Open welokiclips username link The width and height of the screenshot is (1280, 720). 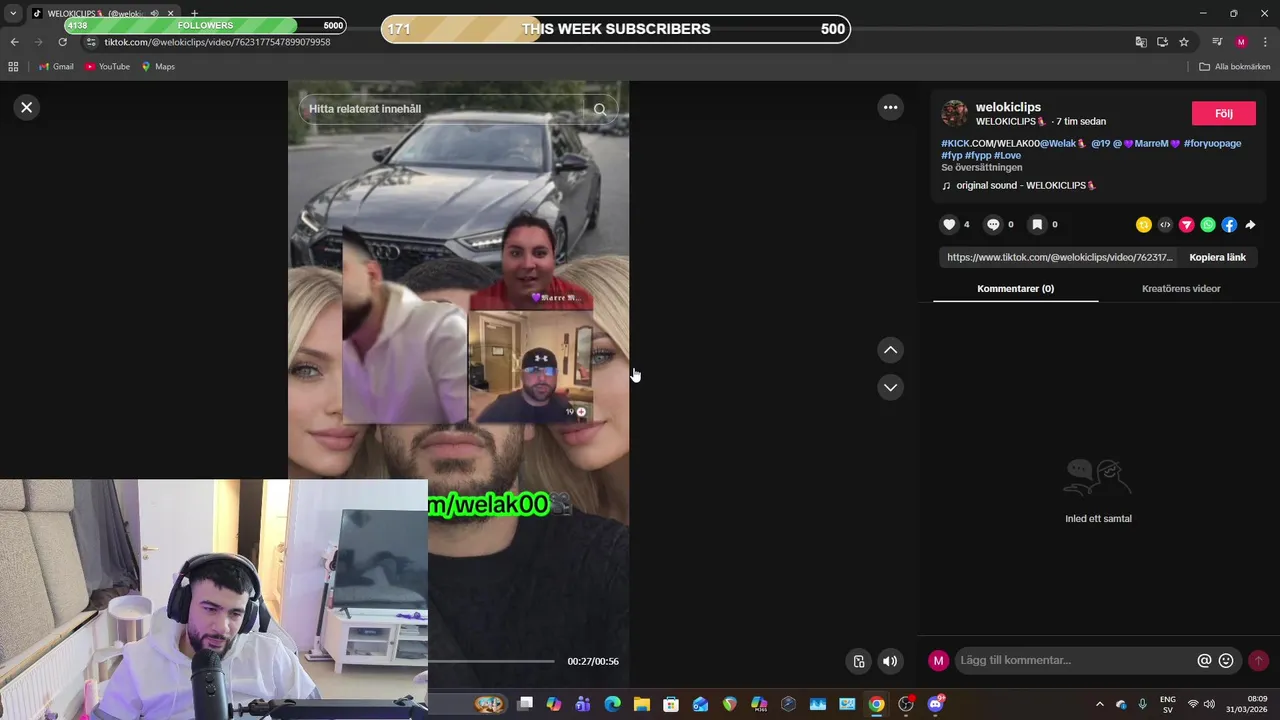(1008, 107)
